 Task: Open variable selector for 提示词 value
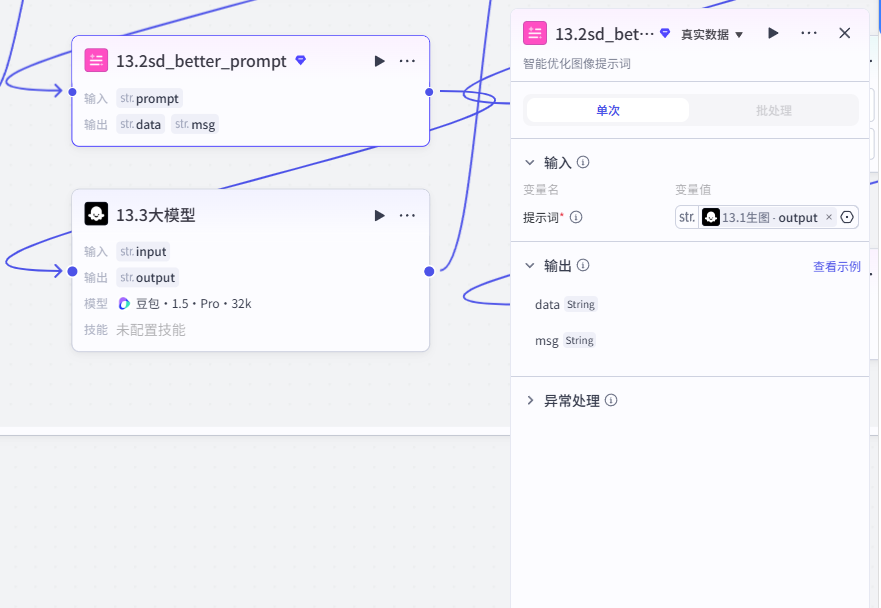click(847, 217)
